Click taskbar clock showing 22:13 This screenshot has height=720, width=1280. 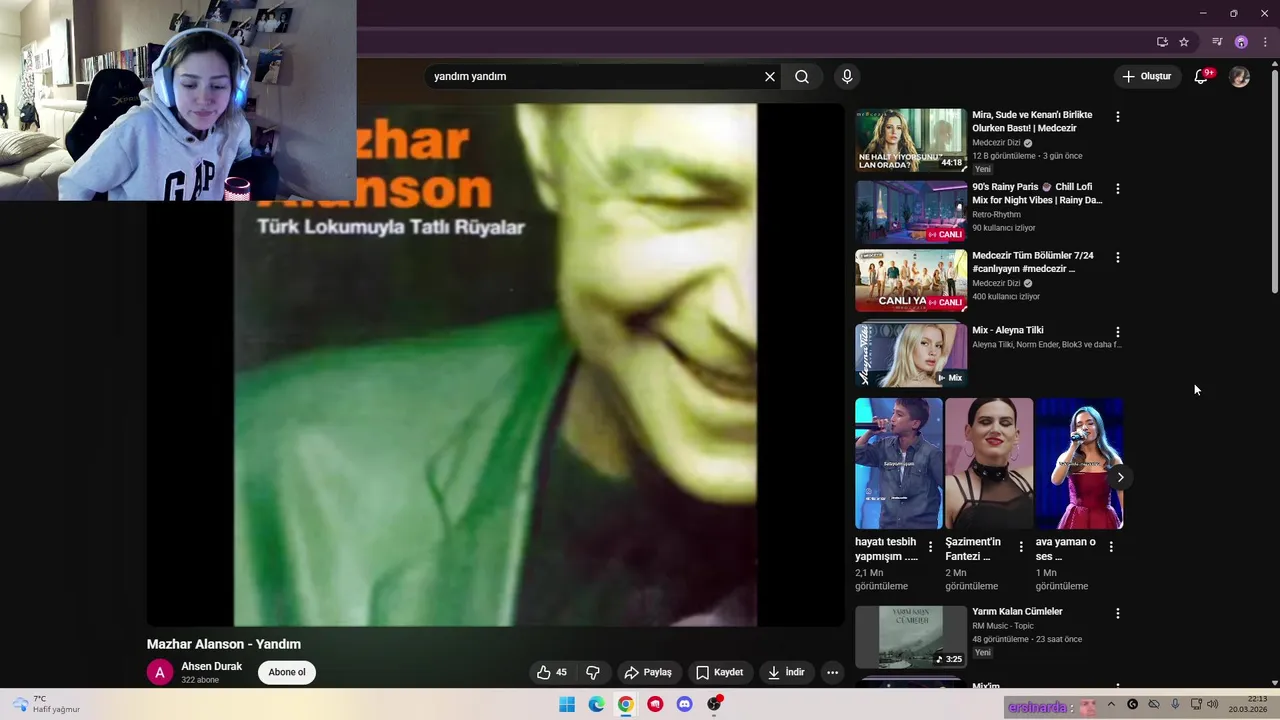1248,704
